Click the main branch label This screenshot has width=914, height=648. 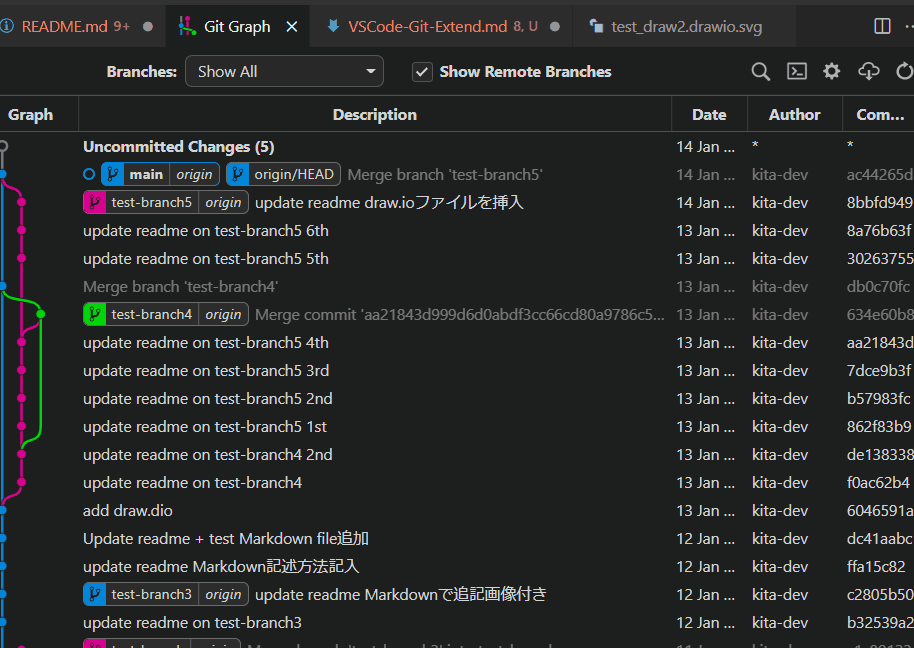146,173
